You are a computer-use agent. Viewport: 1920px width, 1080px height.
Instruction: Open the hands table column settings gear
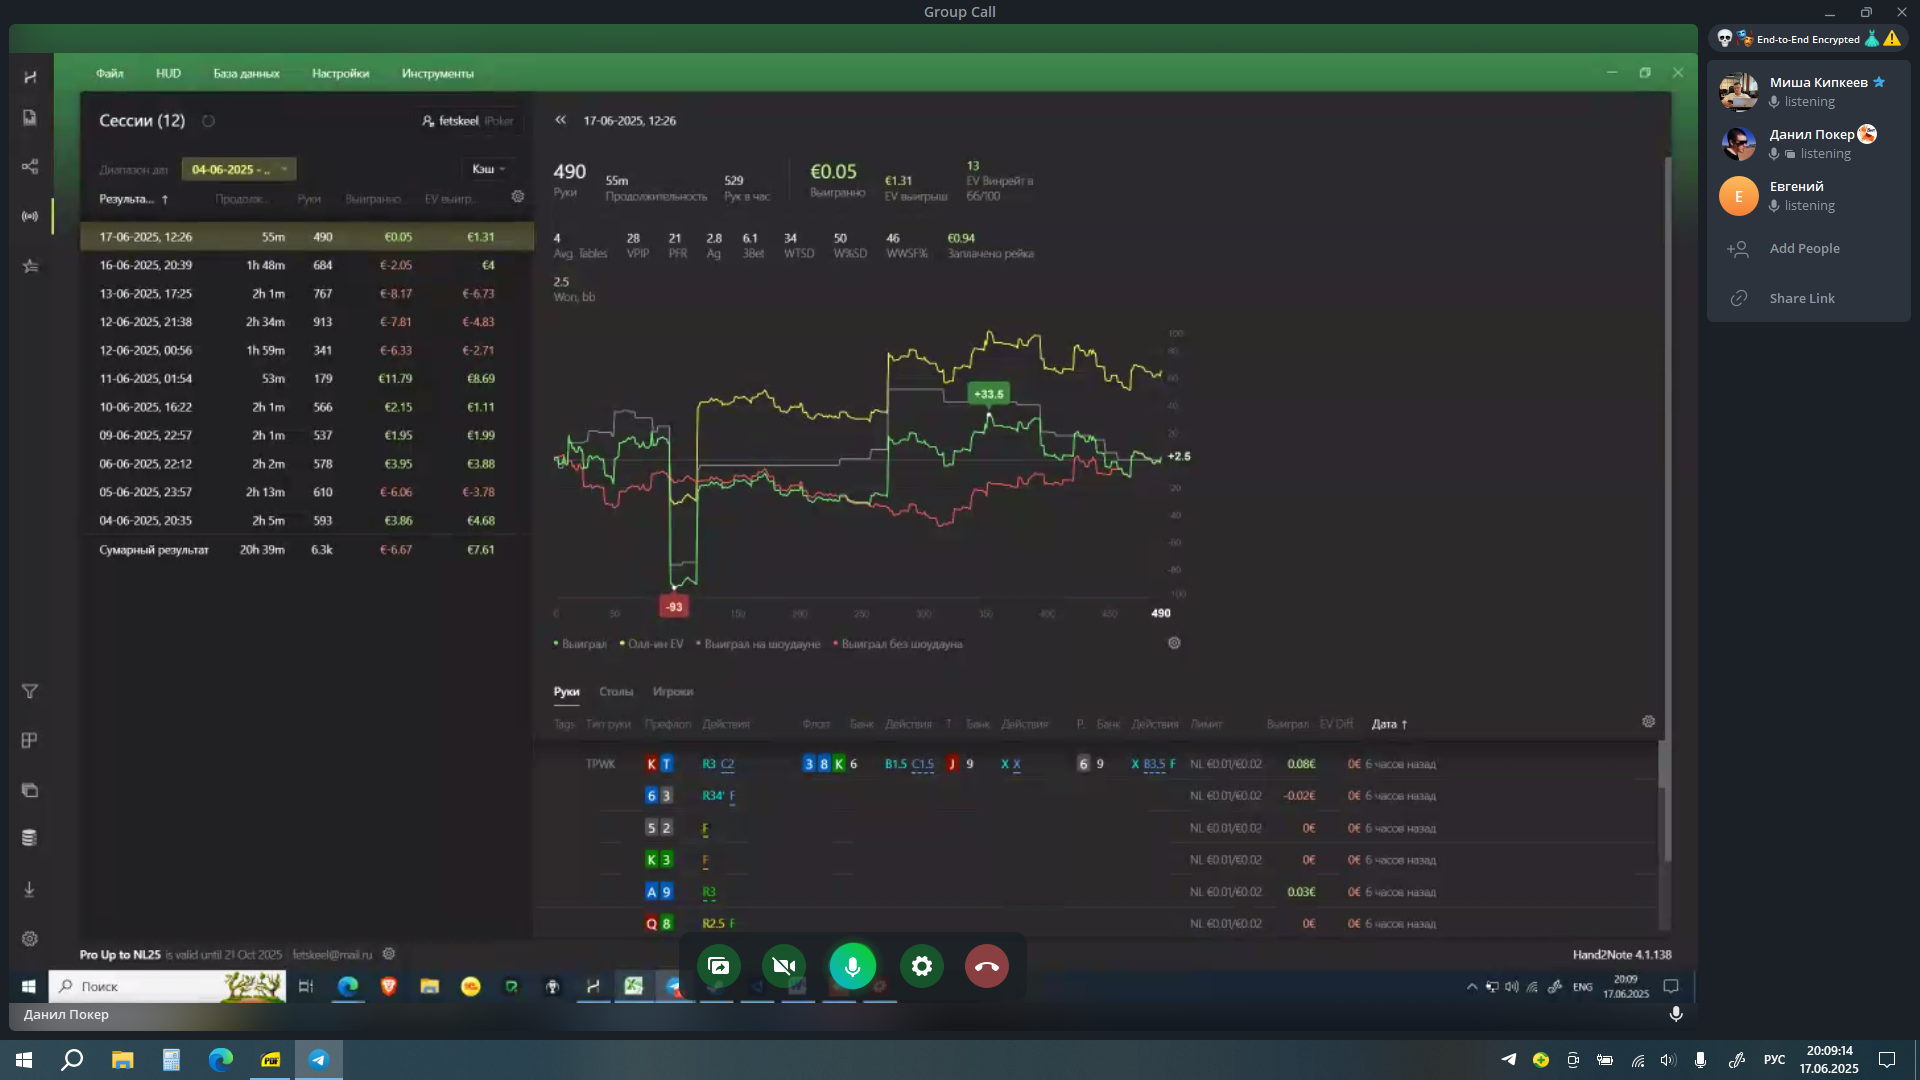pos(1648,722)
